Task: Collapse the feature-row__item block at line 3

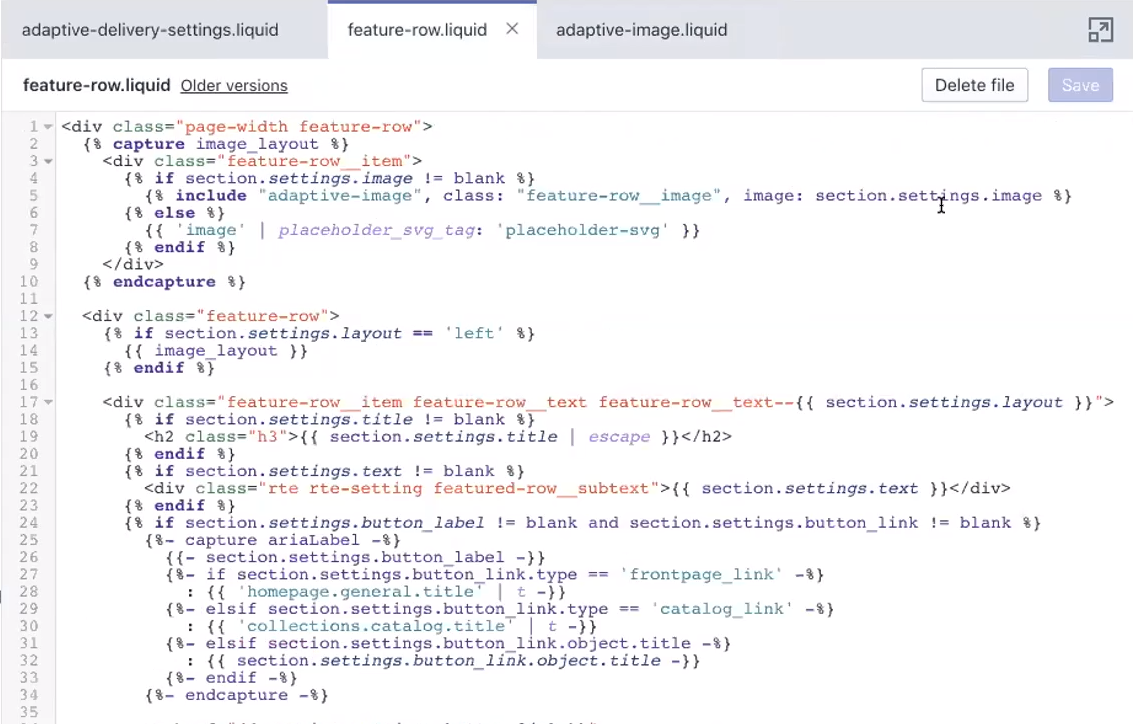Action: [x=46, y=160]
